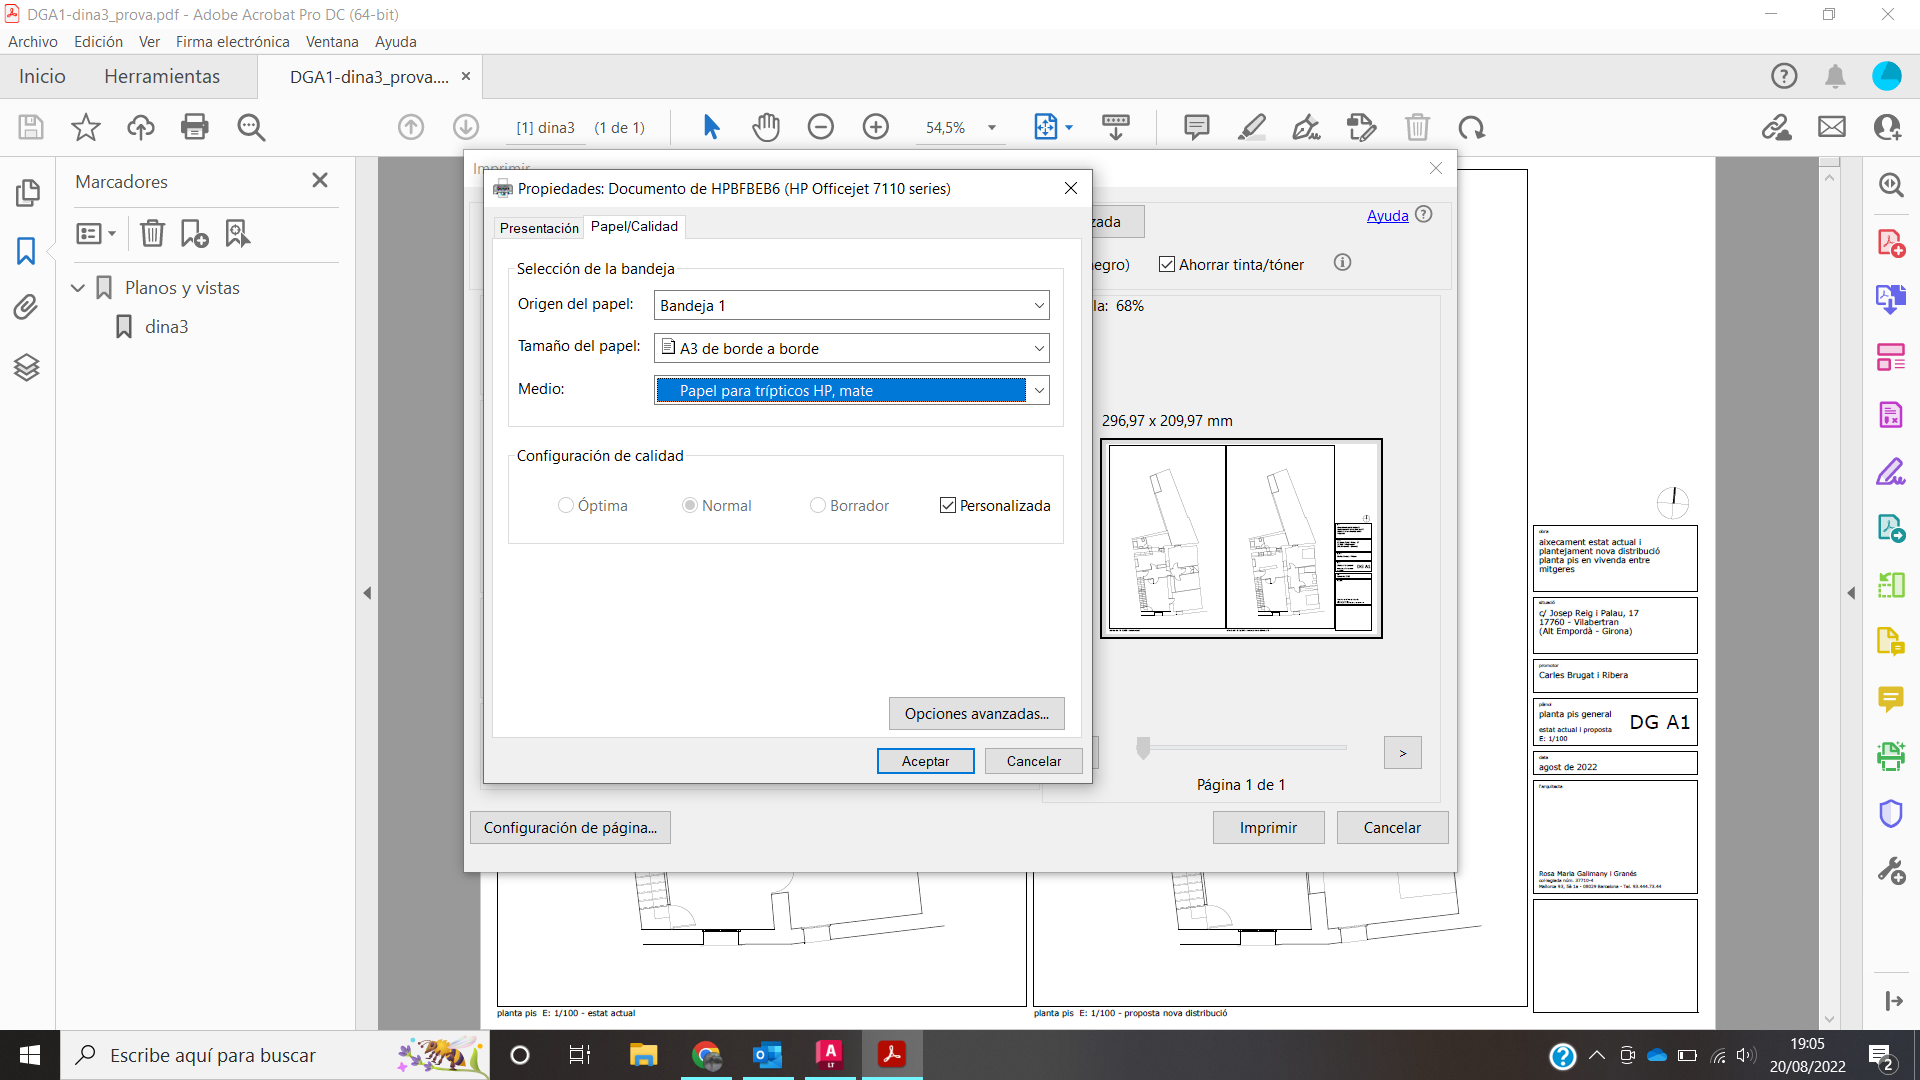Collapse the Planos y vistas bookmark group
Image resolution: width=1920 pixels, height=1080 pixels.
click(78, 287)
